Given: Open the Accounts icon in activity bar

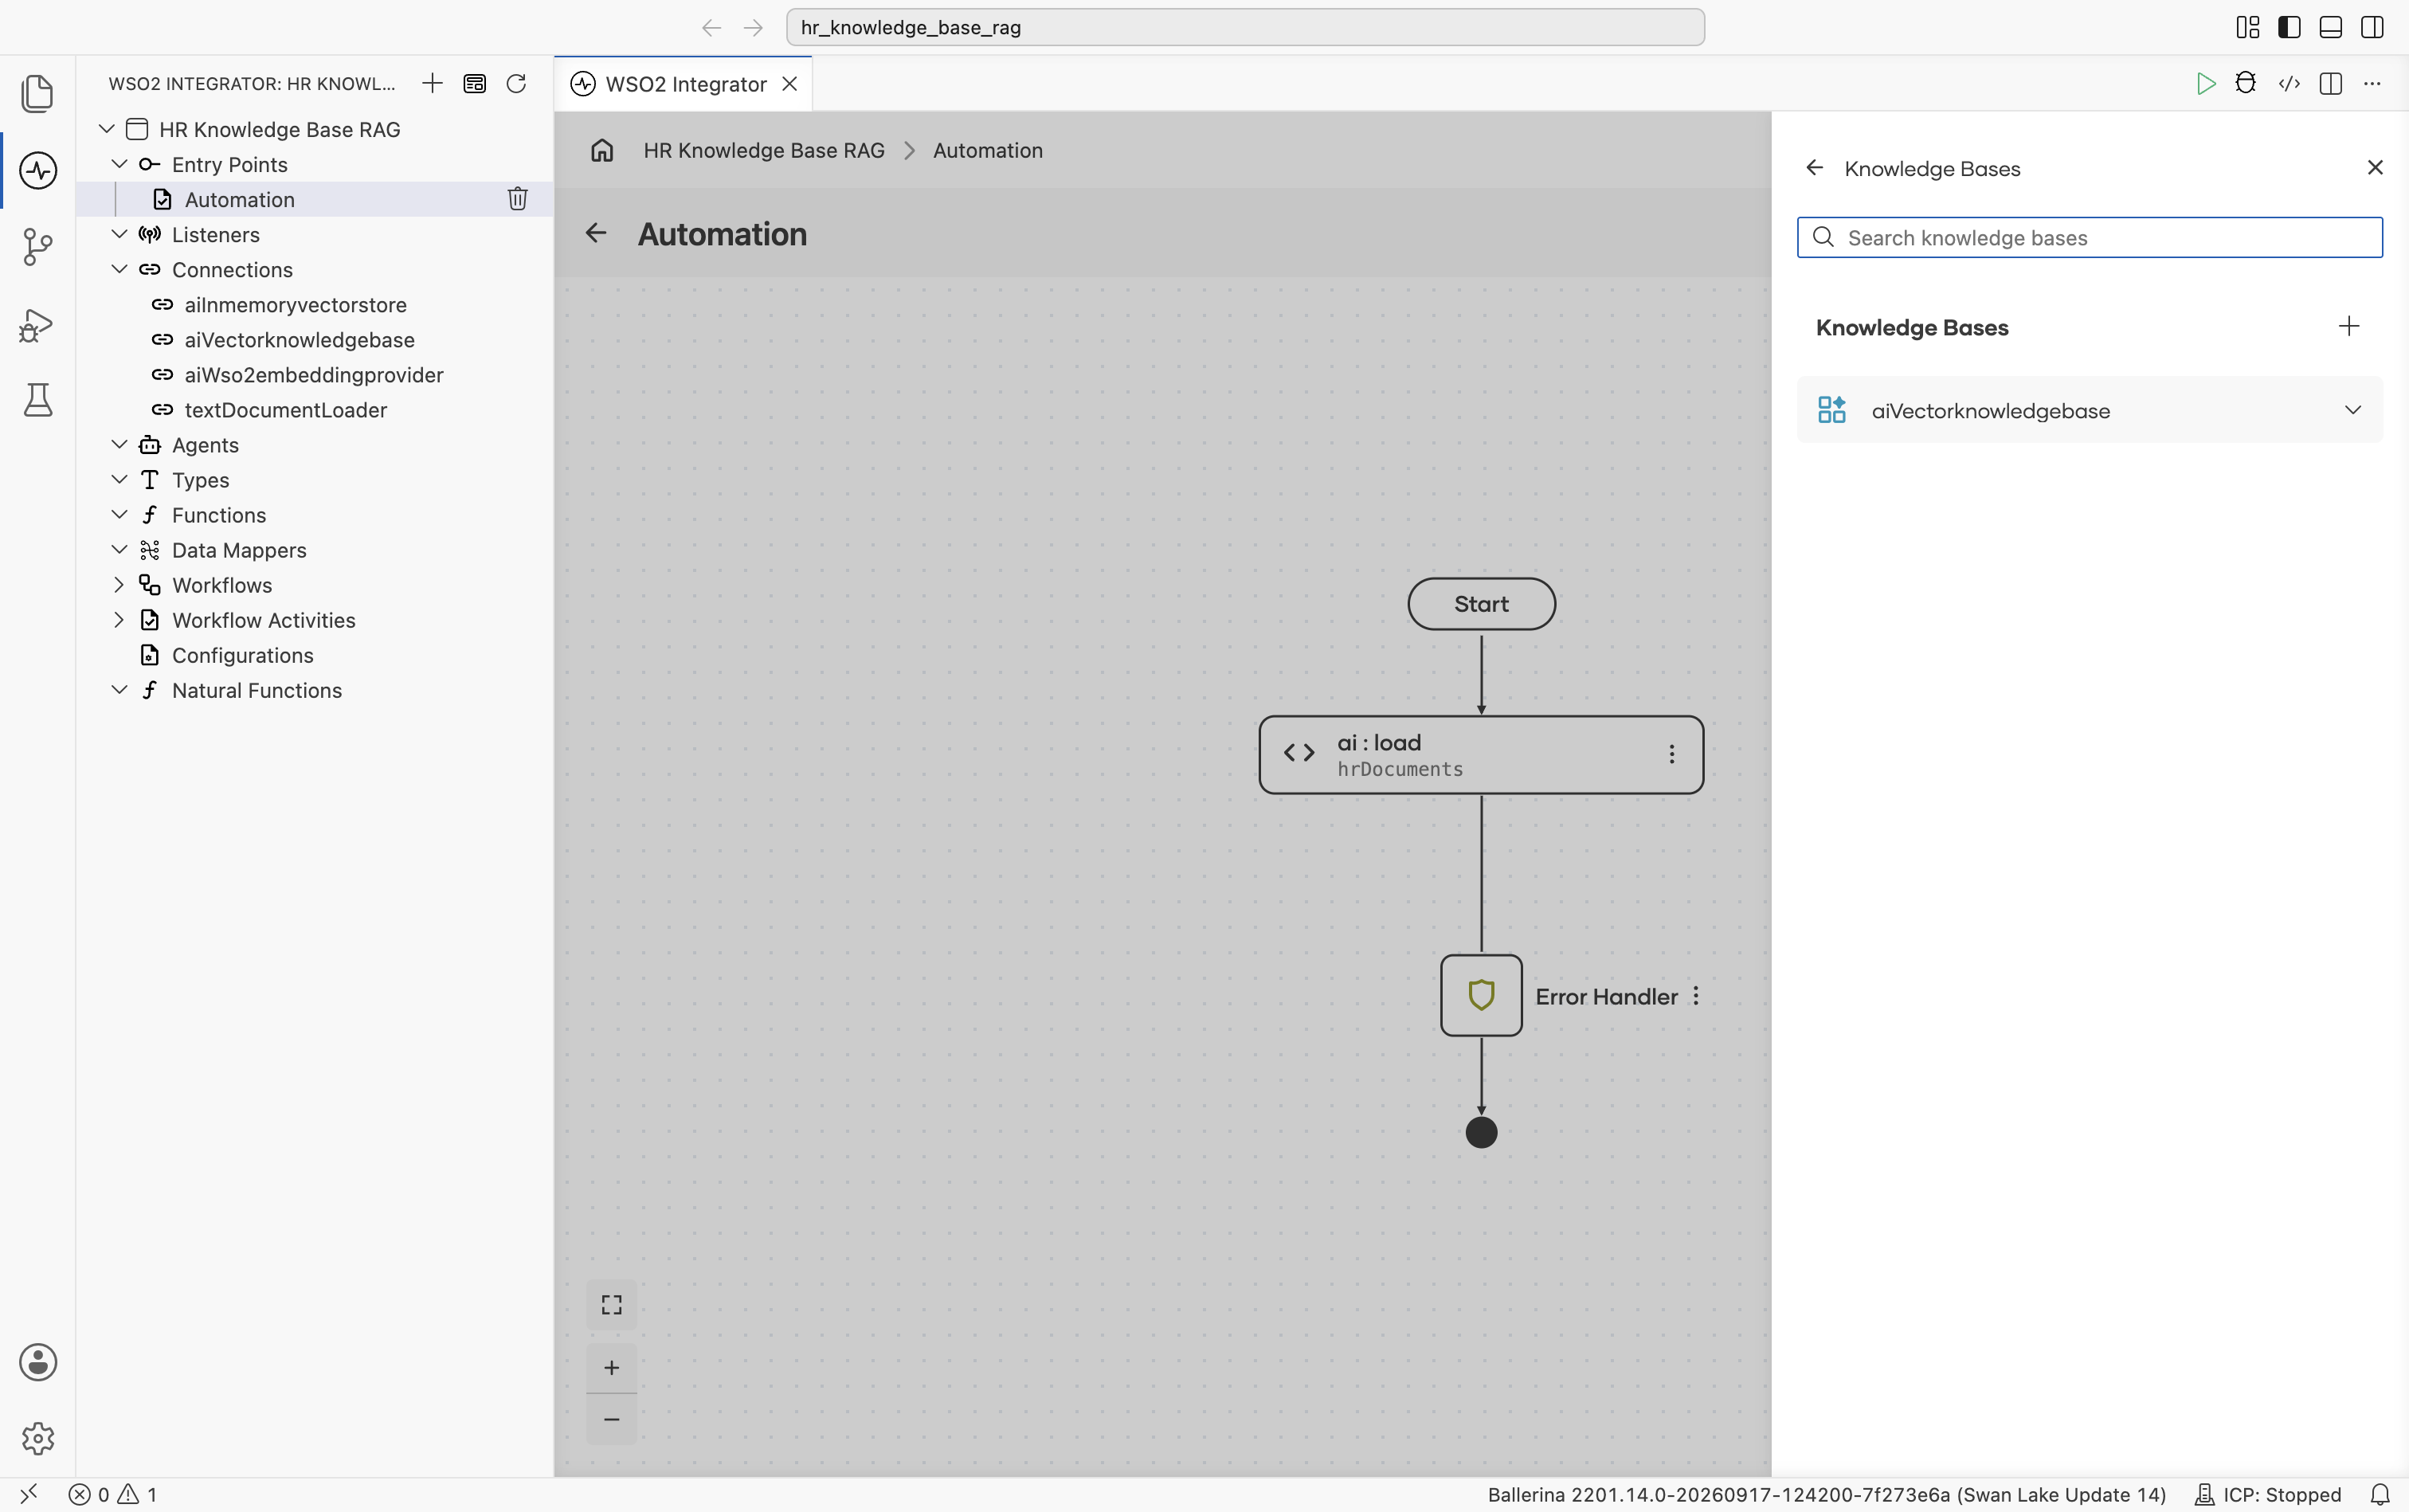Looking at the screenshot, I should (38, 1362).
